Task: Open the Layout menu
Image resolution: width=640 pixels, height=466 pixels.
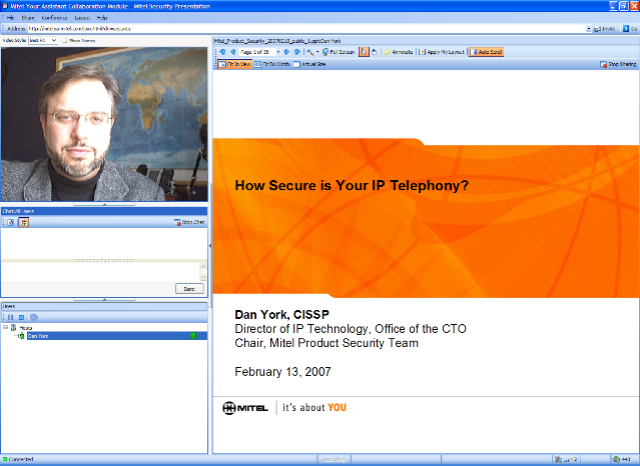Action: point(80,18)
